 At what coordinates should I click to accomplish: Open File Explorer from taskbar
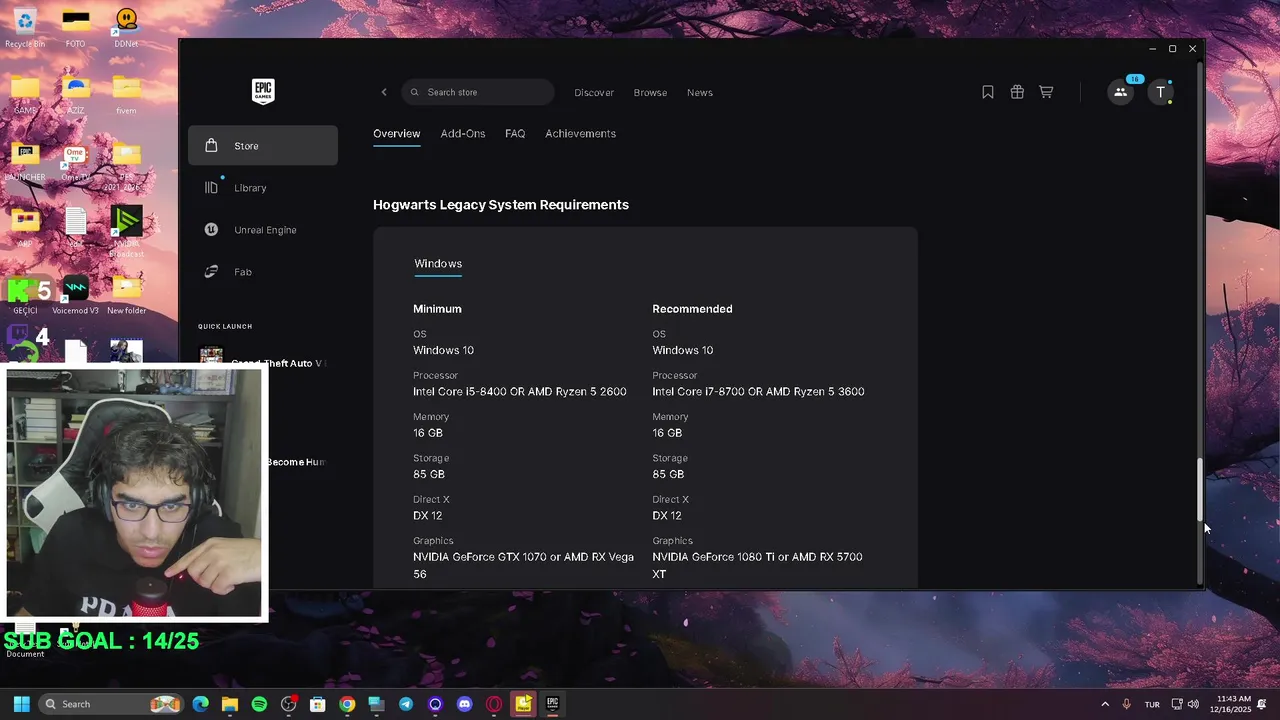(230, 704)
